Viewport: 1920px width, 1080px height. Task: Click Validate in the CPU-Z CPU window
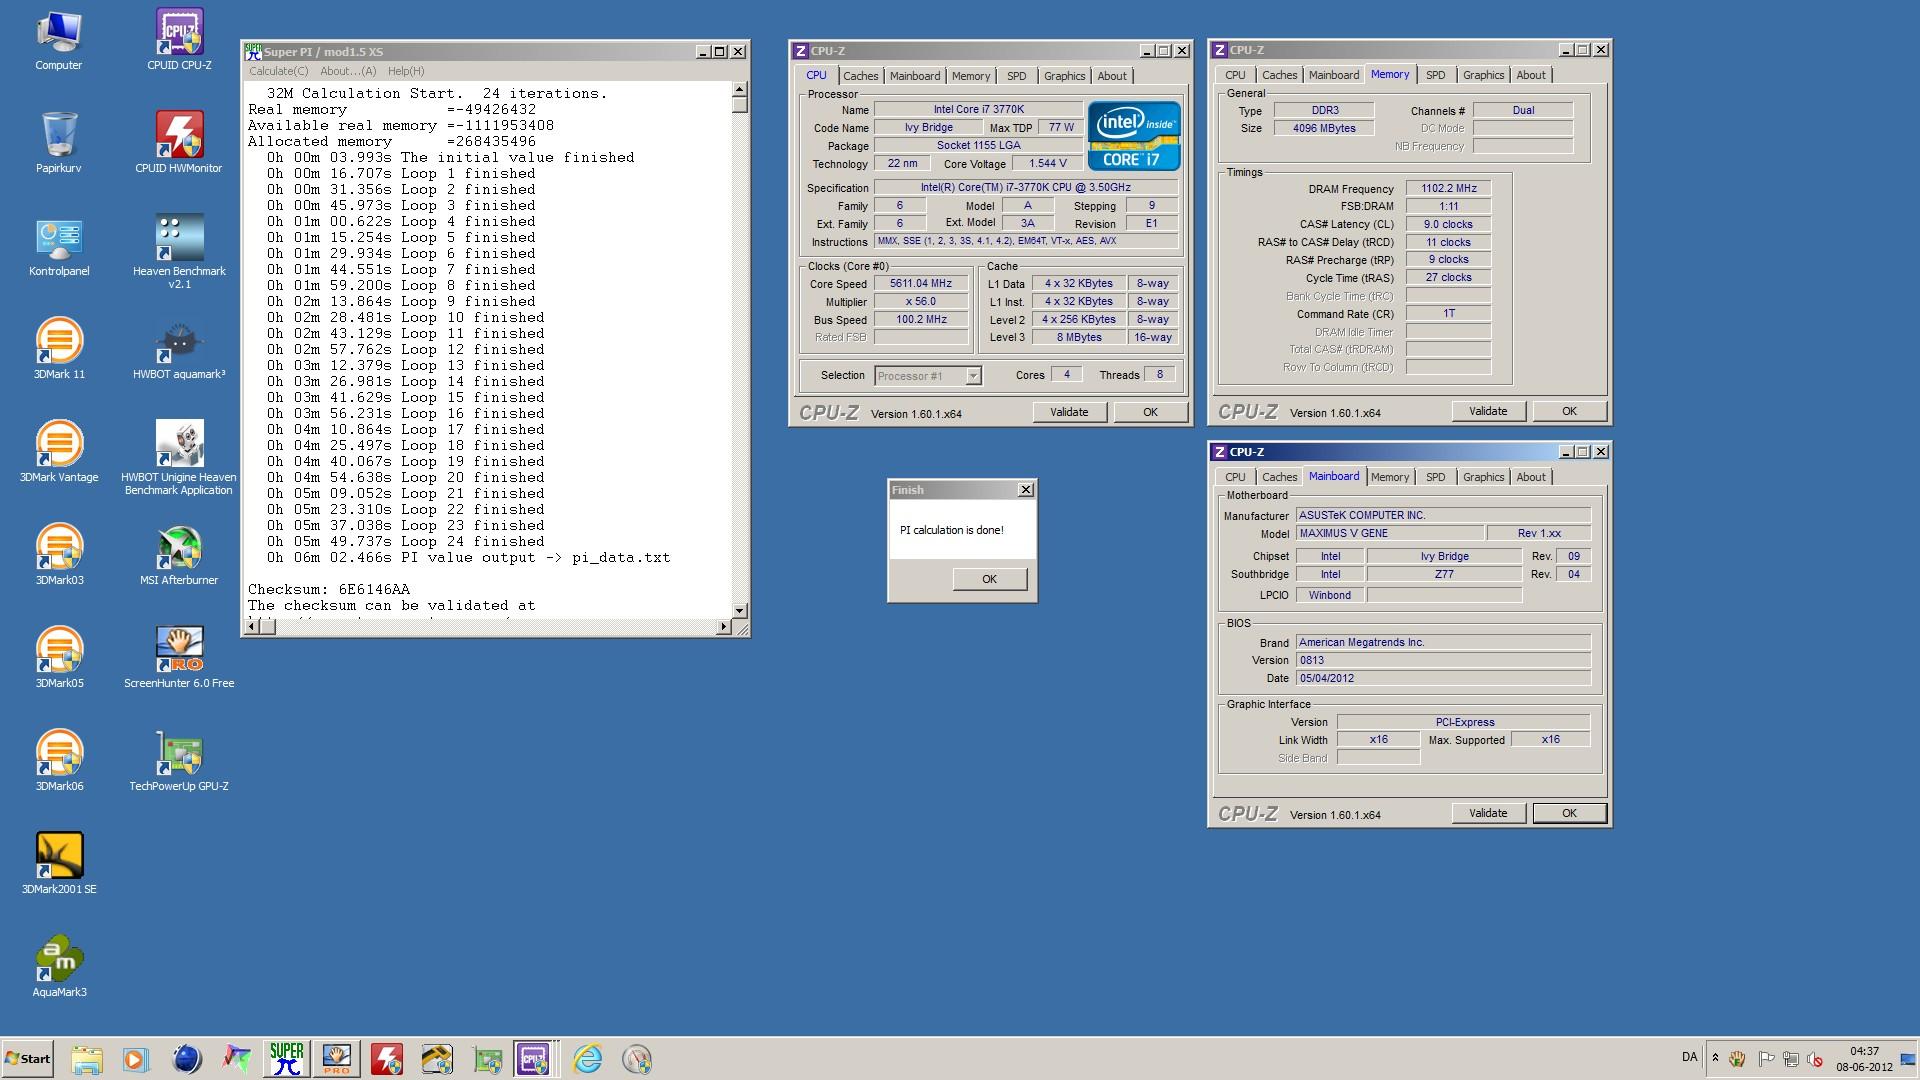click(x=1069, y=412)
